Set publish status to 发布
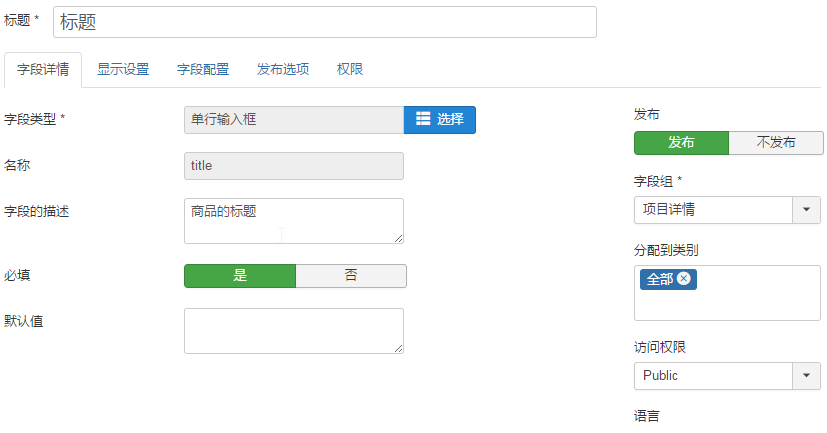Viewport: 827px width, 433px height. (681, 143)
